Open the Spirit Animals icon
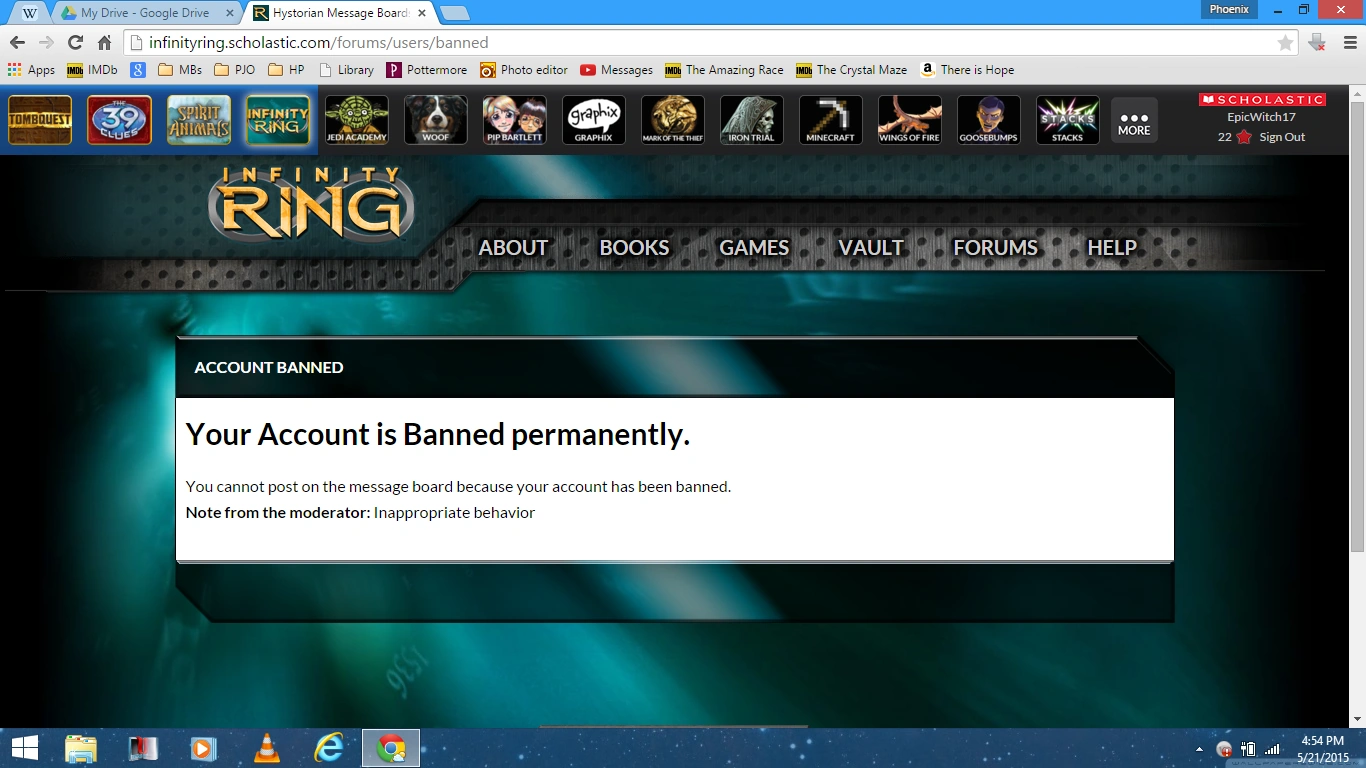The image size is (1366, 768). click(x=198, y=120)
